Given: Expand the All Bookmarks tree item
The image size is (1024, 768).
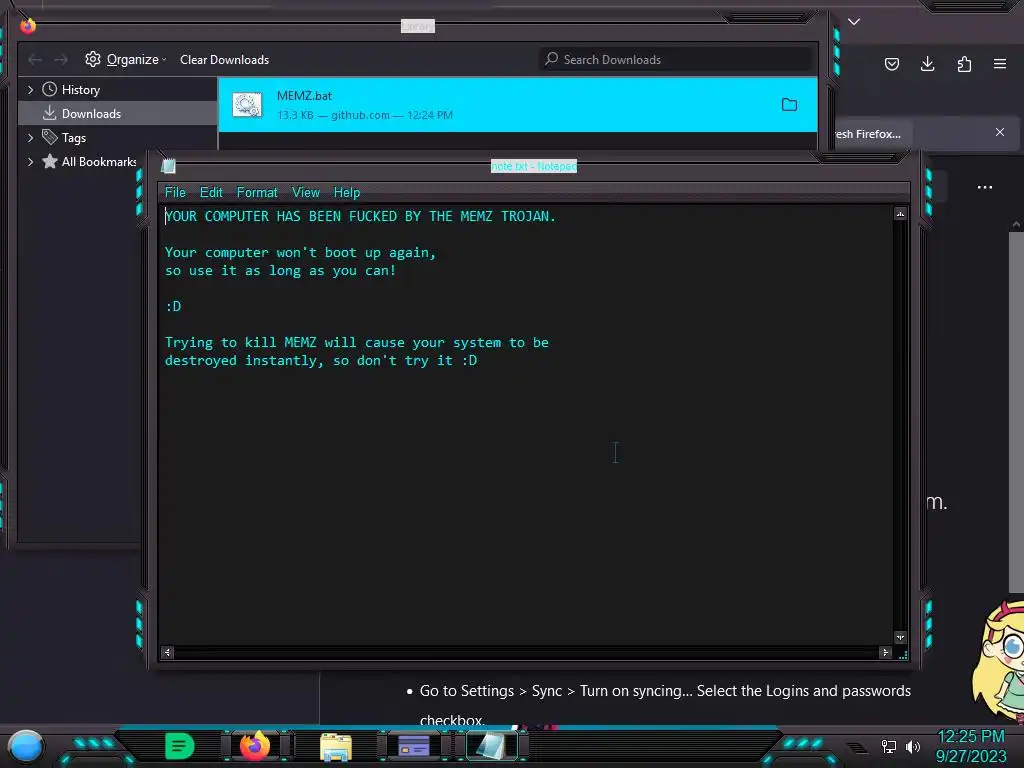Looking at the screenshot, I should click(x=30, y=161).
